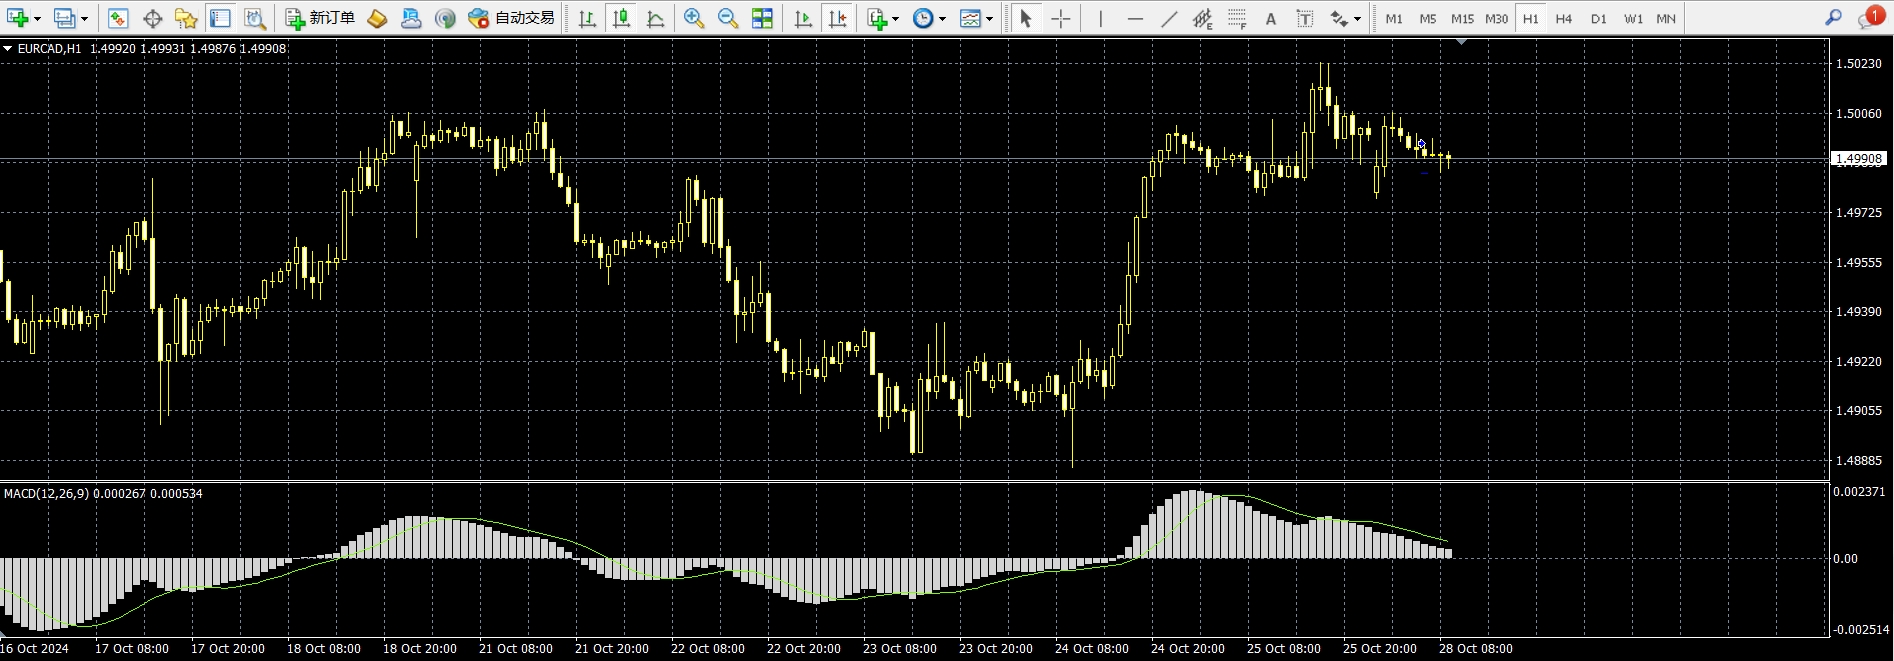The height and width of the screenshot is (661, 1894).
Task: Open the Signals radio-wave icon
Action: pyautogui.click(x=445, y=18)
